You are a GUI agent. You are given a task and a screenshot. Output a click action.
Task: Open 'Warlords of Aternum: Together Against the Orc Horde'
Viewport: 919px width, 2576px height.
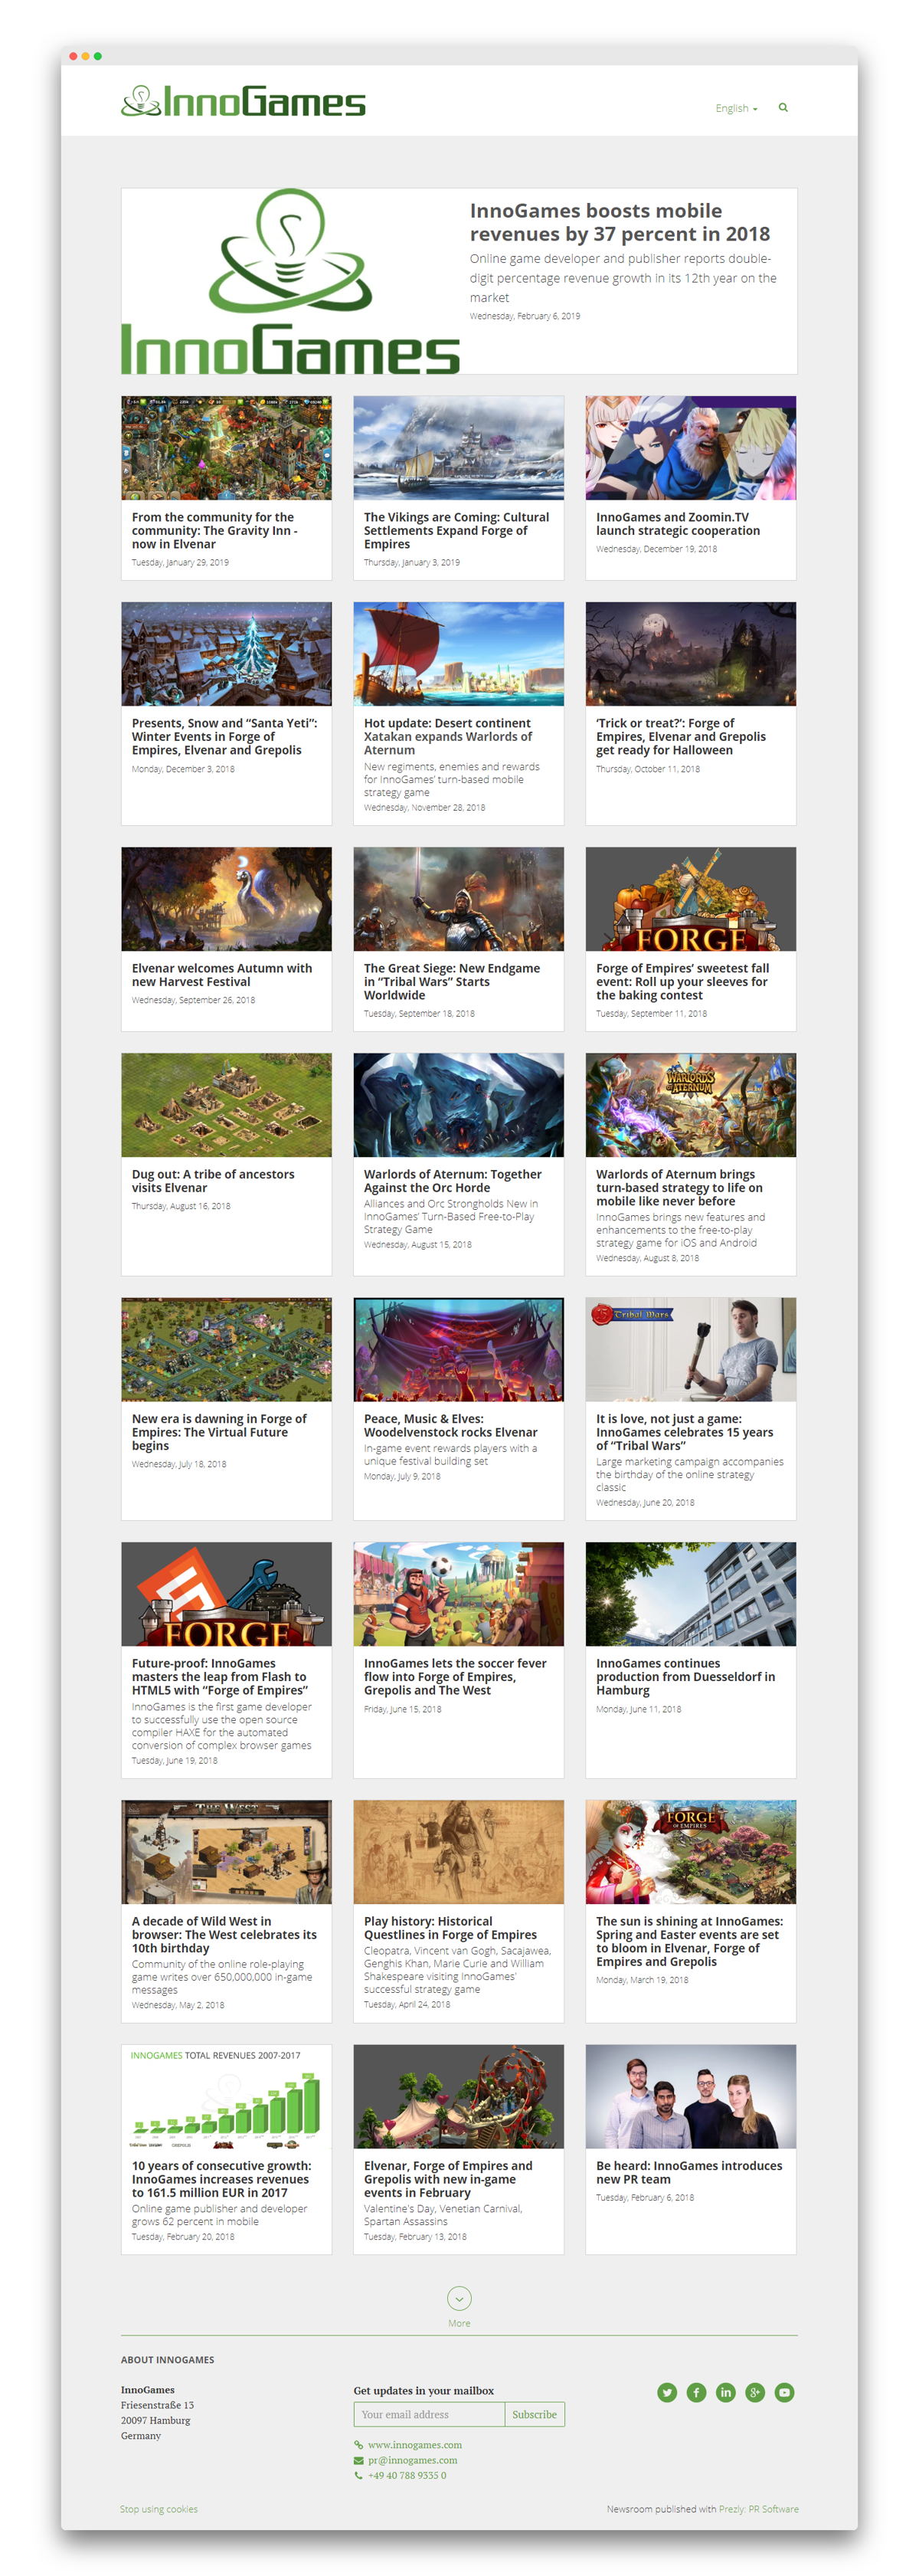pos(453,1181)
